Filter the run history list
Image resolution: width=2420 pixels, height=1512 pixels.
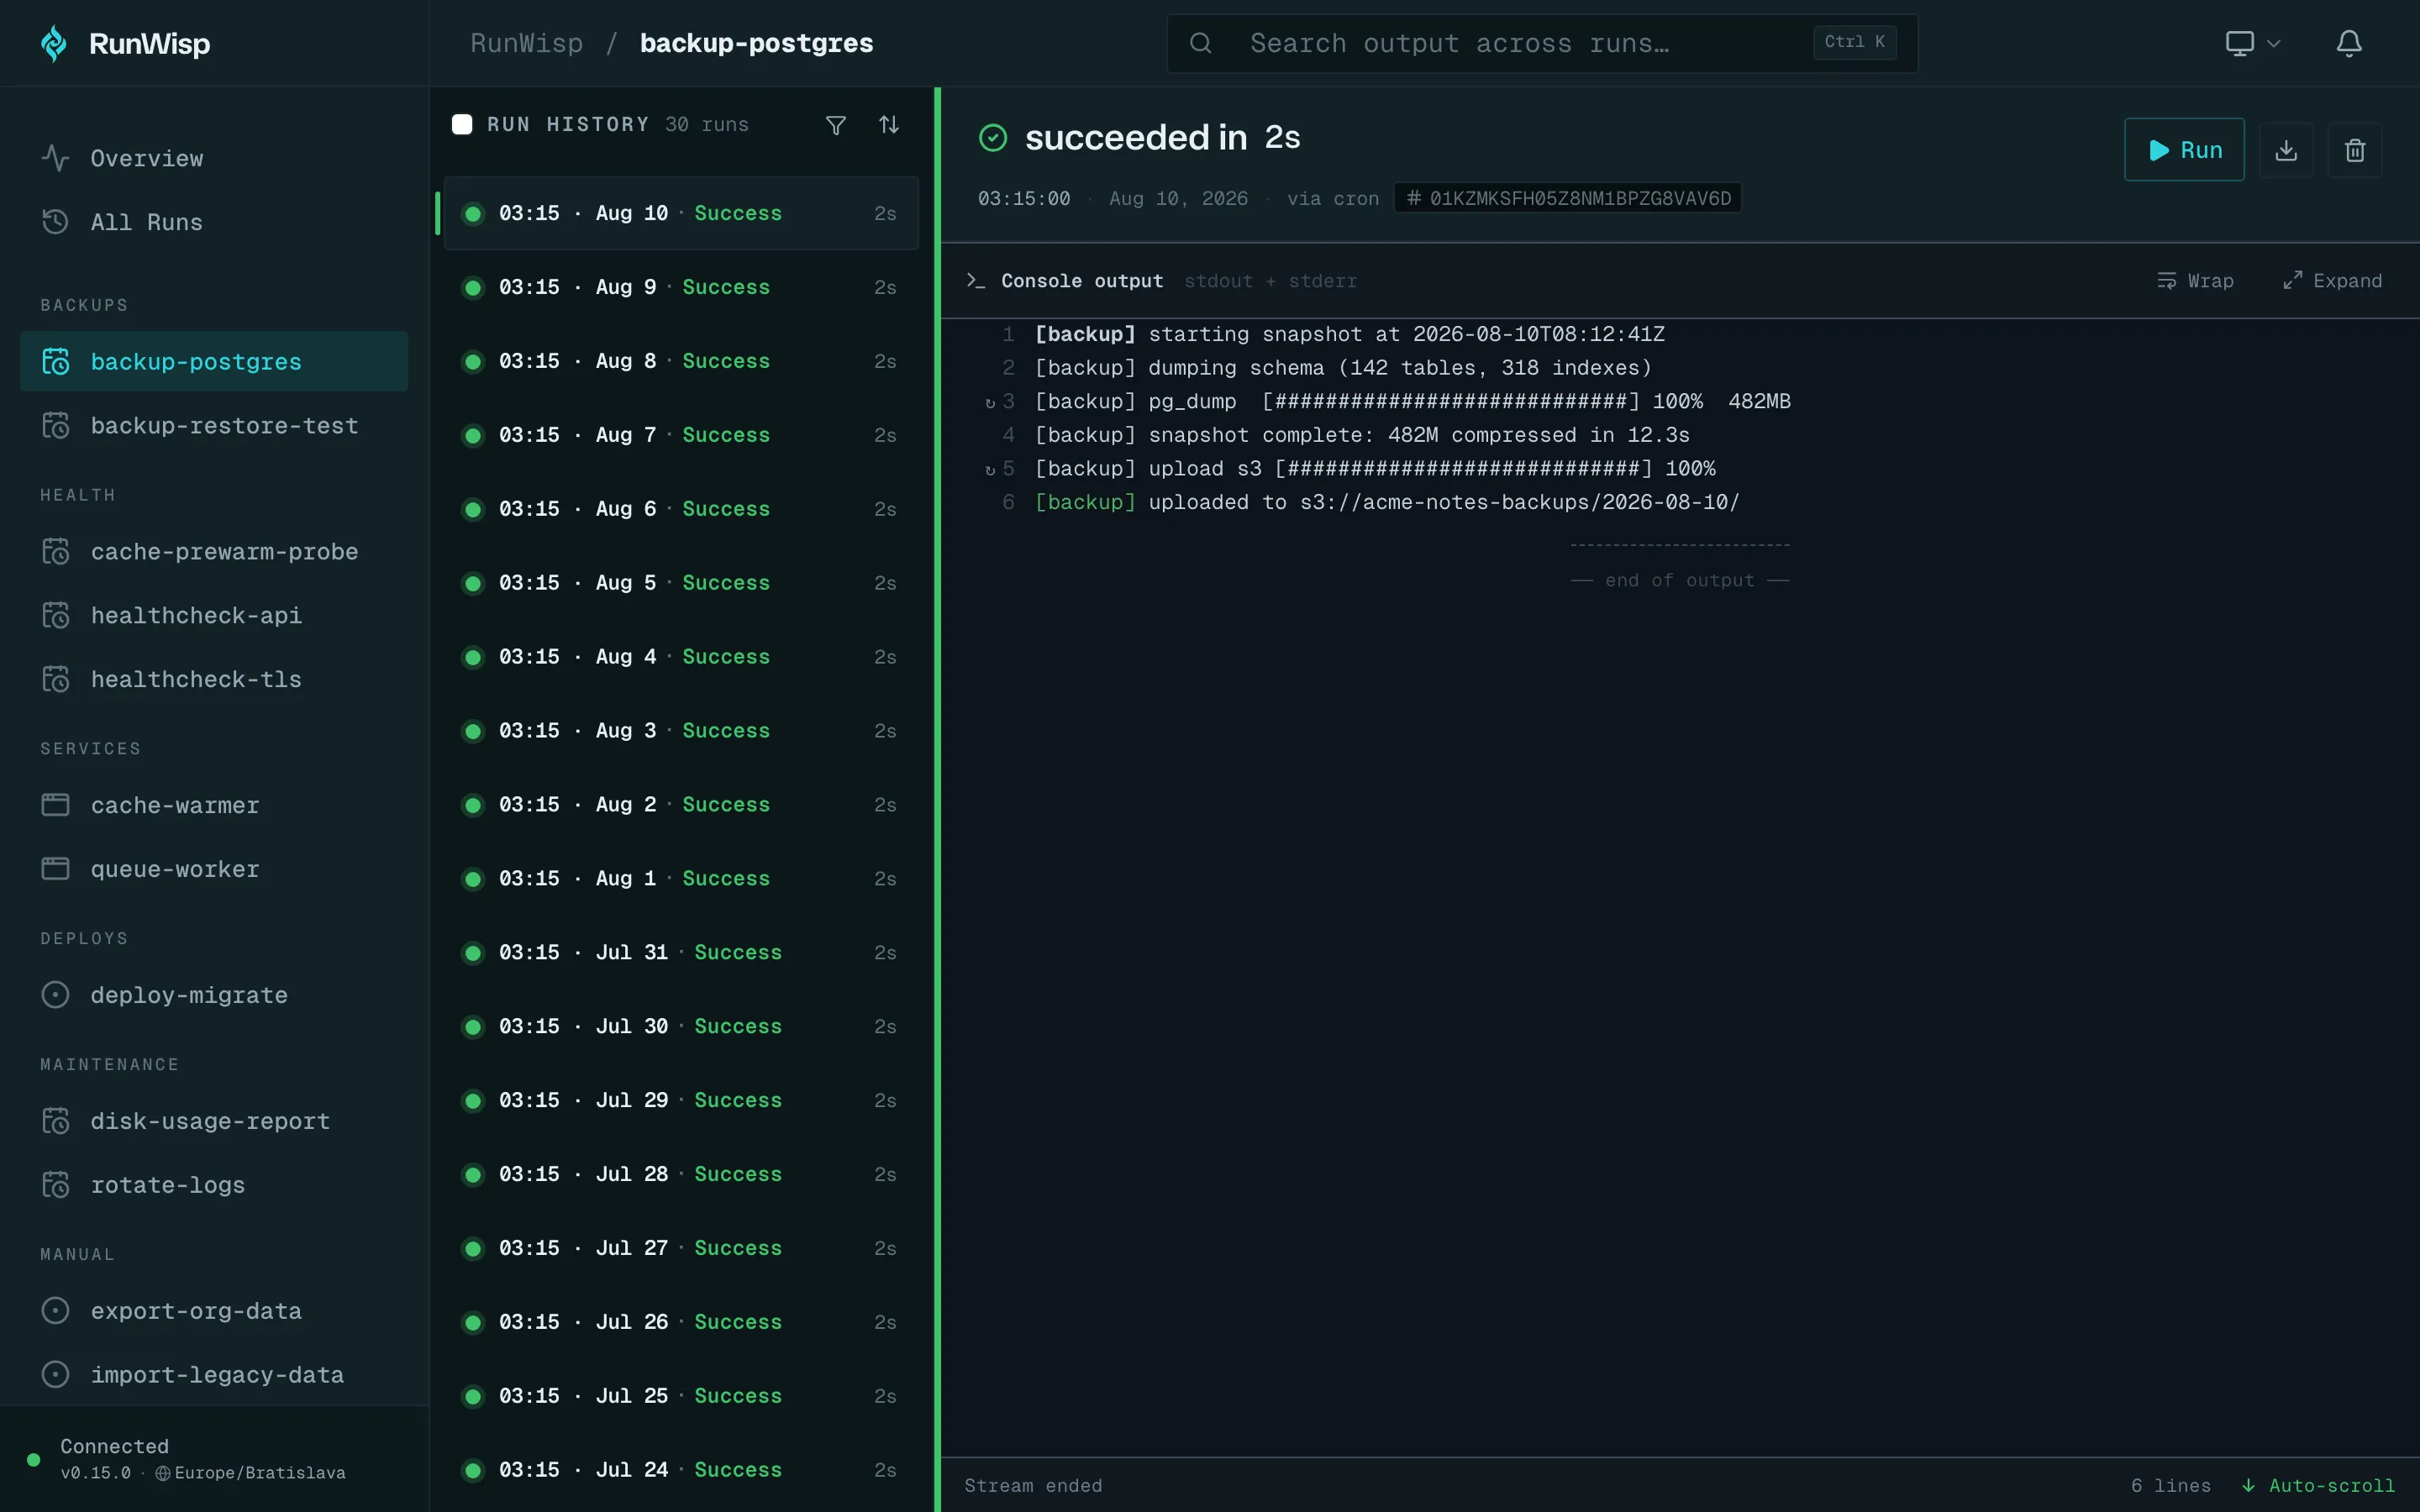(836, 125)
